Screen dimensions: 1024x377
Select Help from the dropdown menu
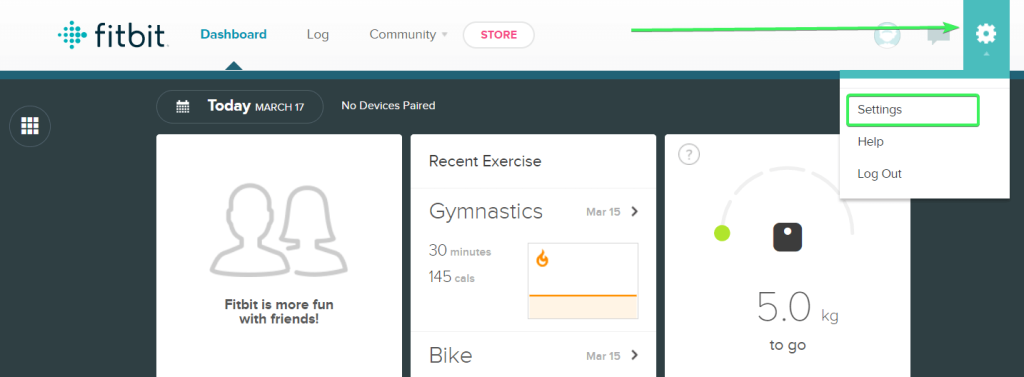click(x=871, y=142)
